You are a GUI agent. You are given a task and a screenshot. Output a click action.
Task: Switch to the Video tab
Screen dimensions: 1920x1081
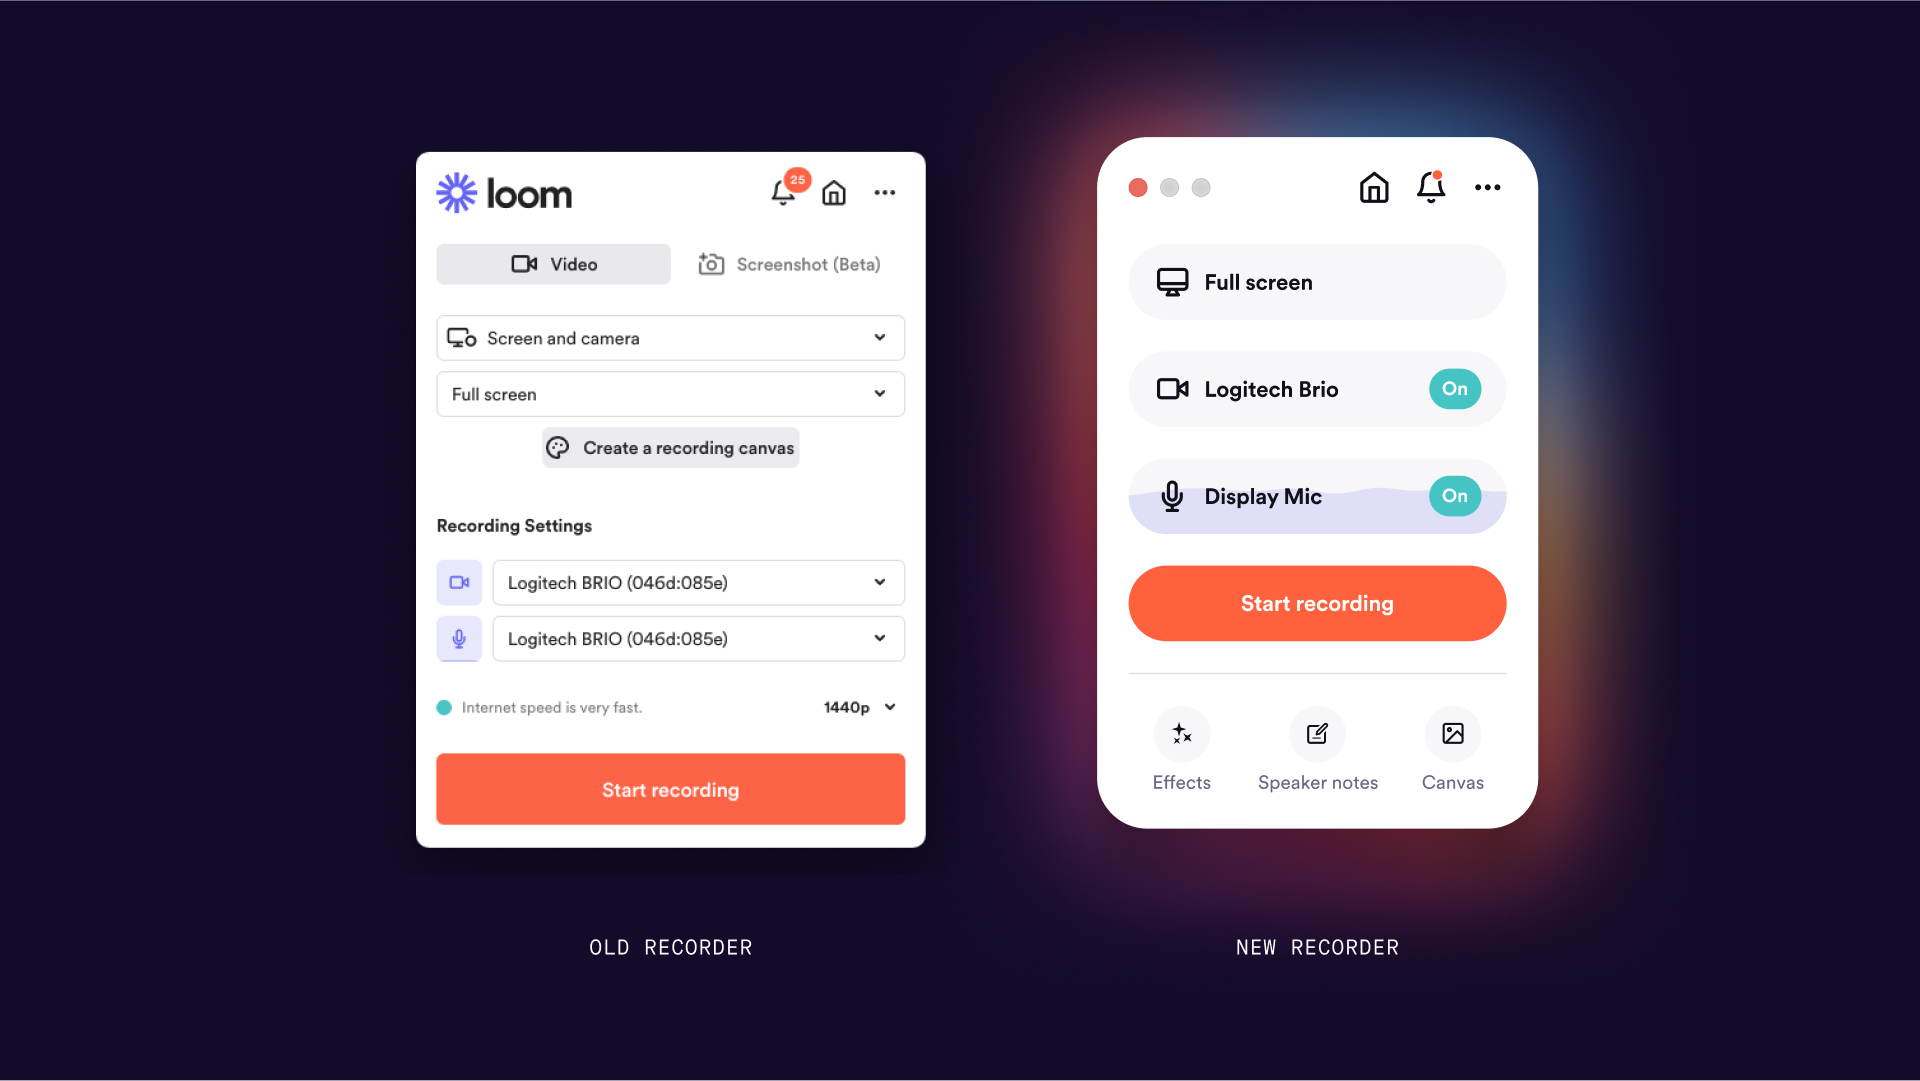coord(553,265)
